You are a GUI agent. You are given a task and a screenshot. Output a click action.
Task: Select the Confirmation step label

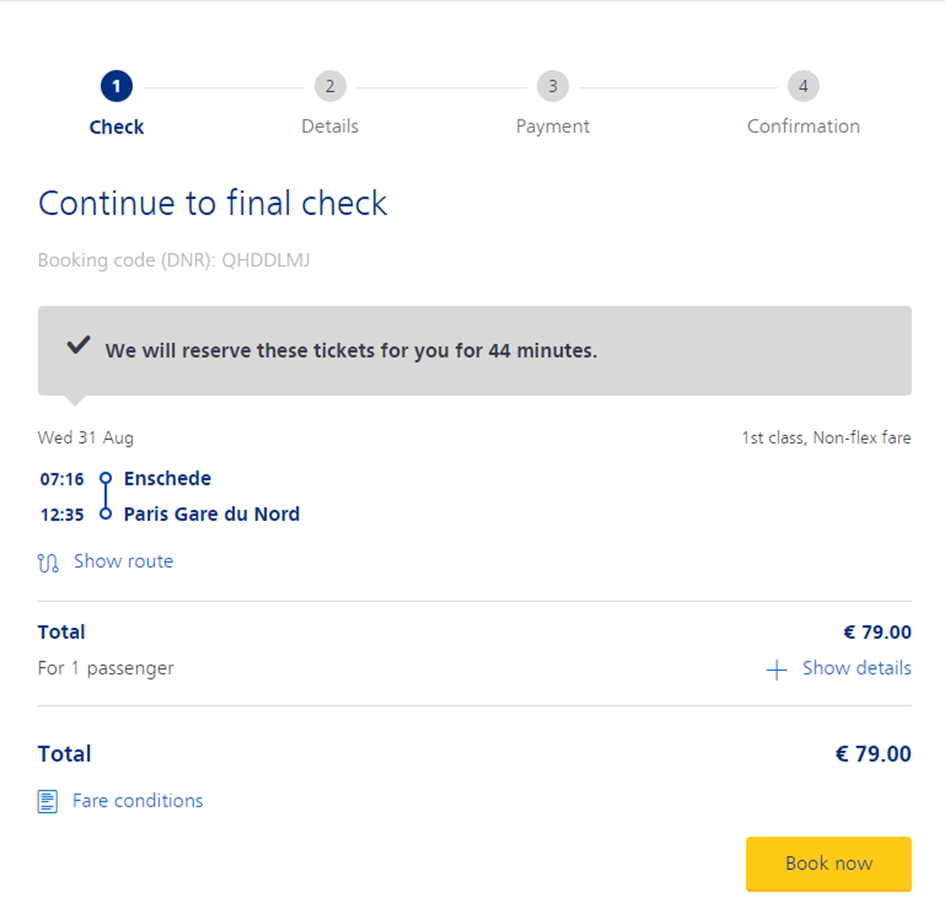click(x=803, y=126)
